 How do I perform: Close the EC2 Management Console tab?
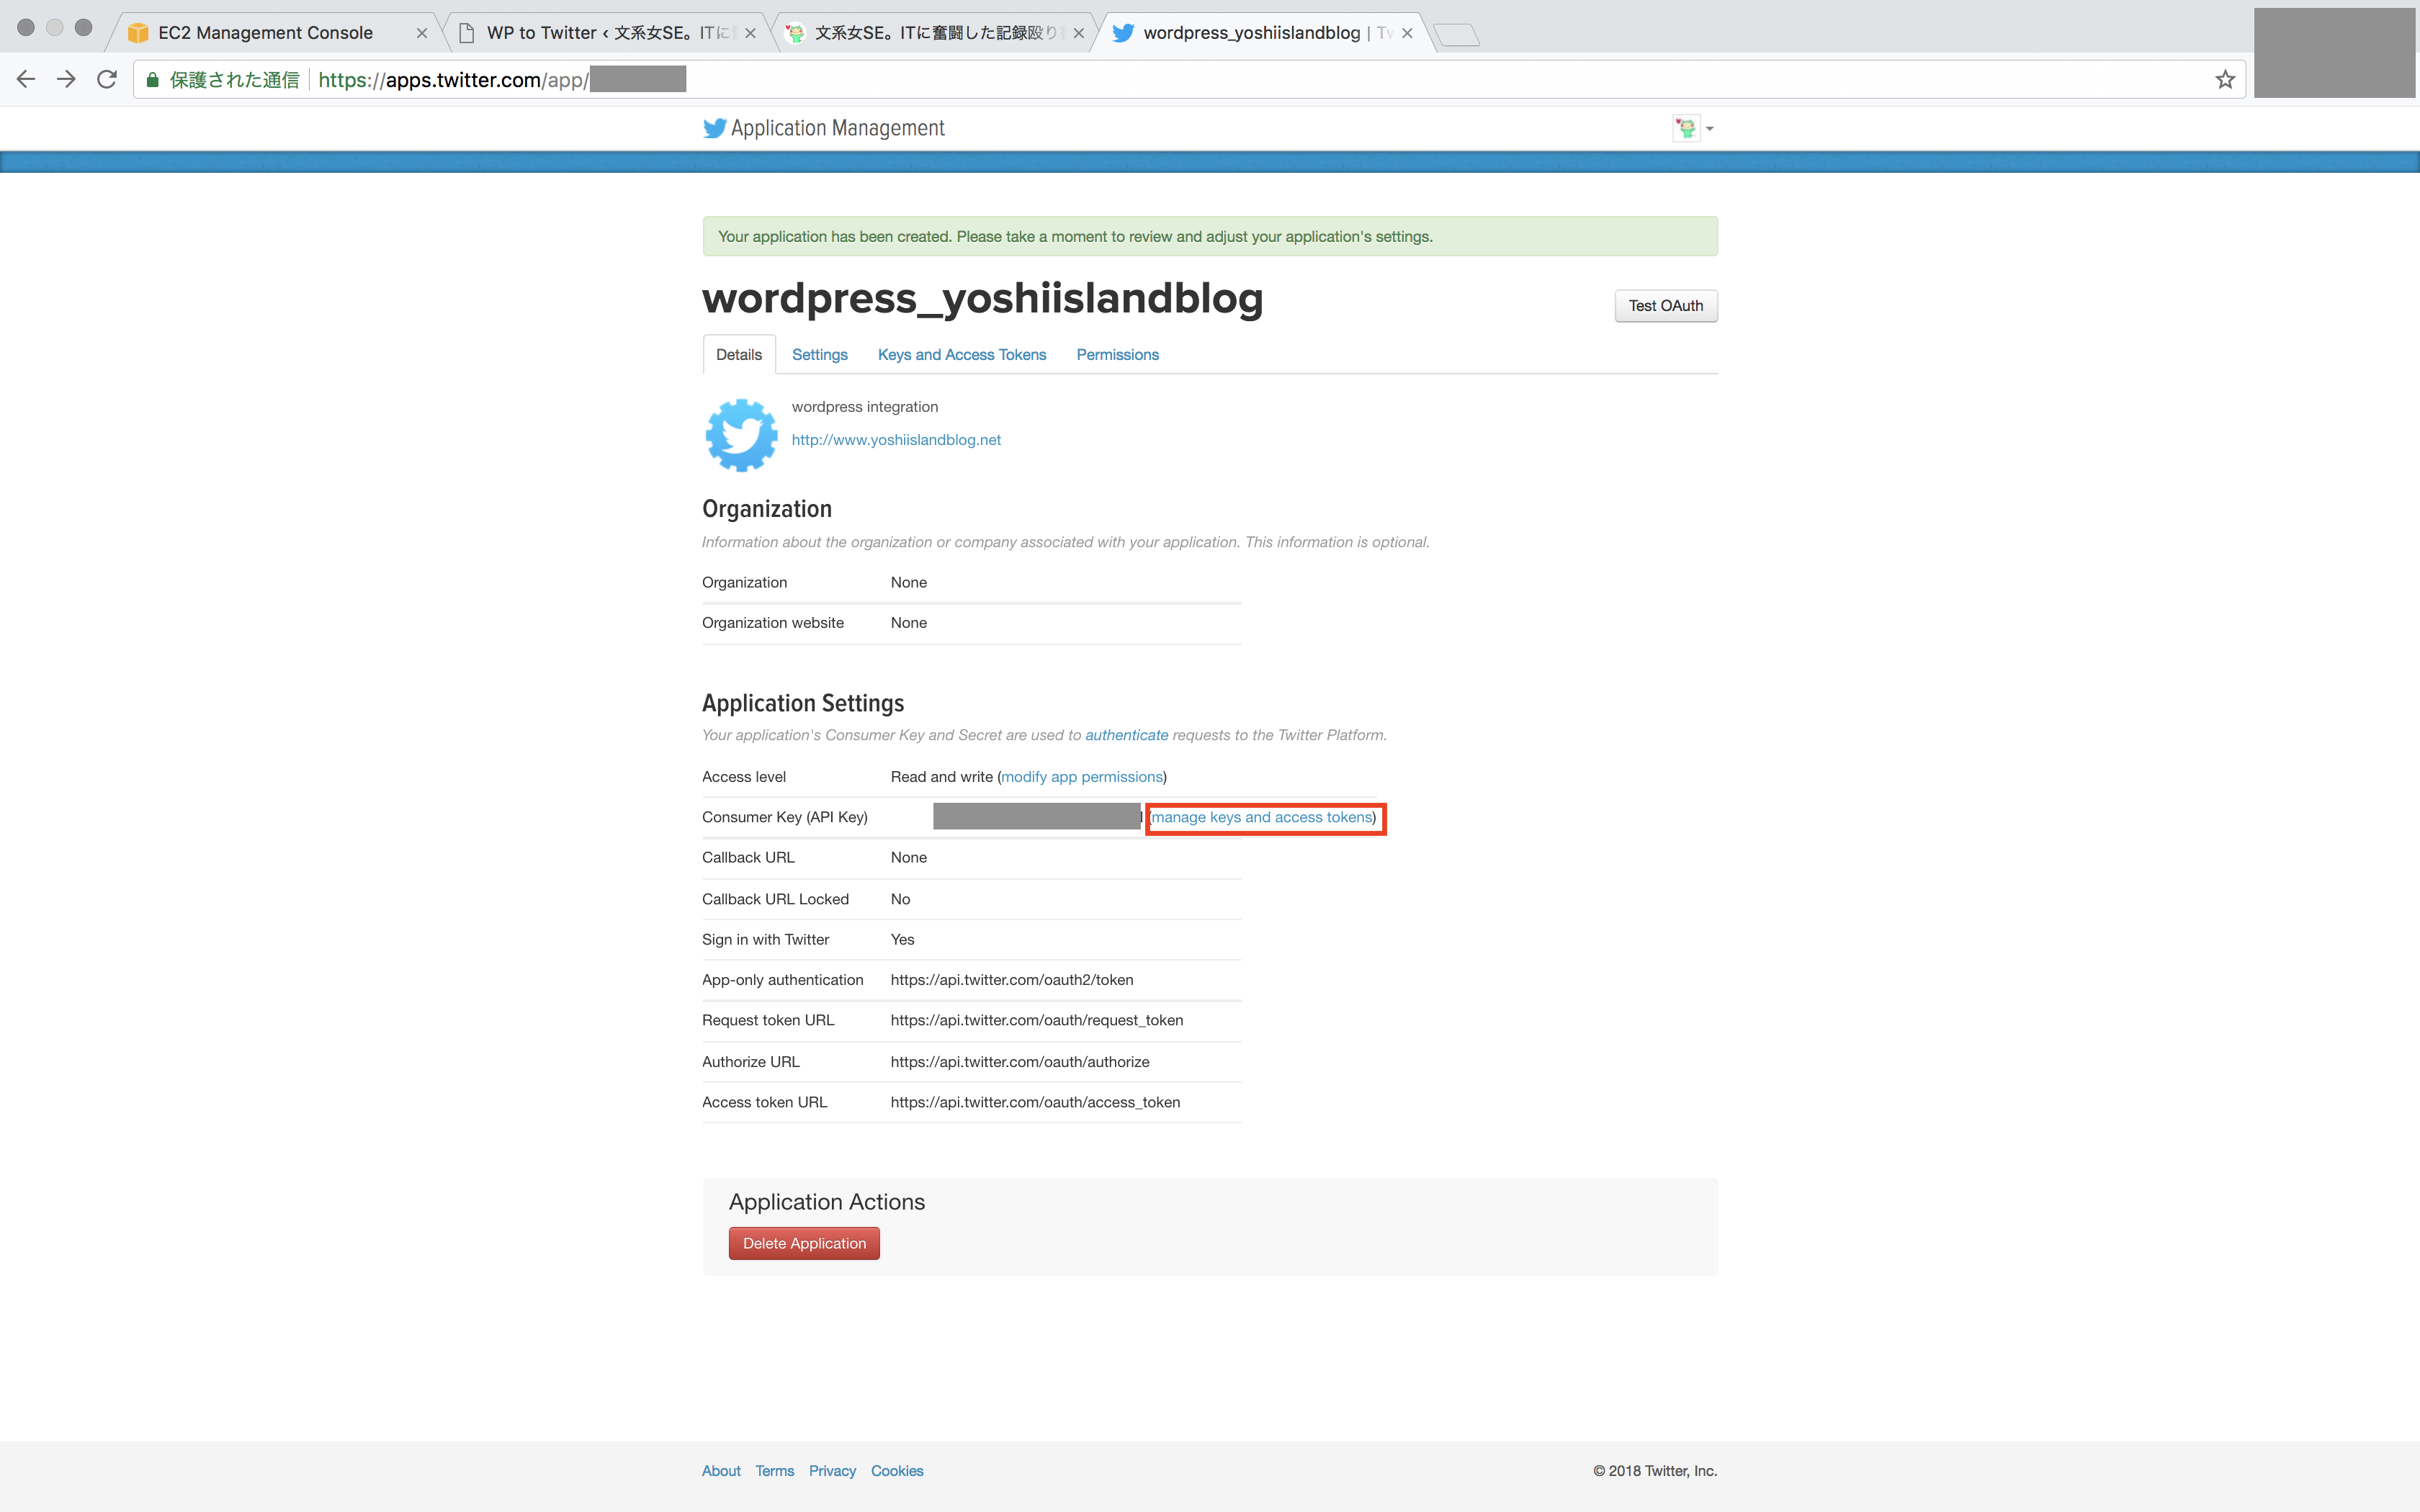[x=421, y=33]
